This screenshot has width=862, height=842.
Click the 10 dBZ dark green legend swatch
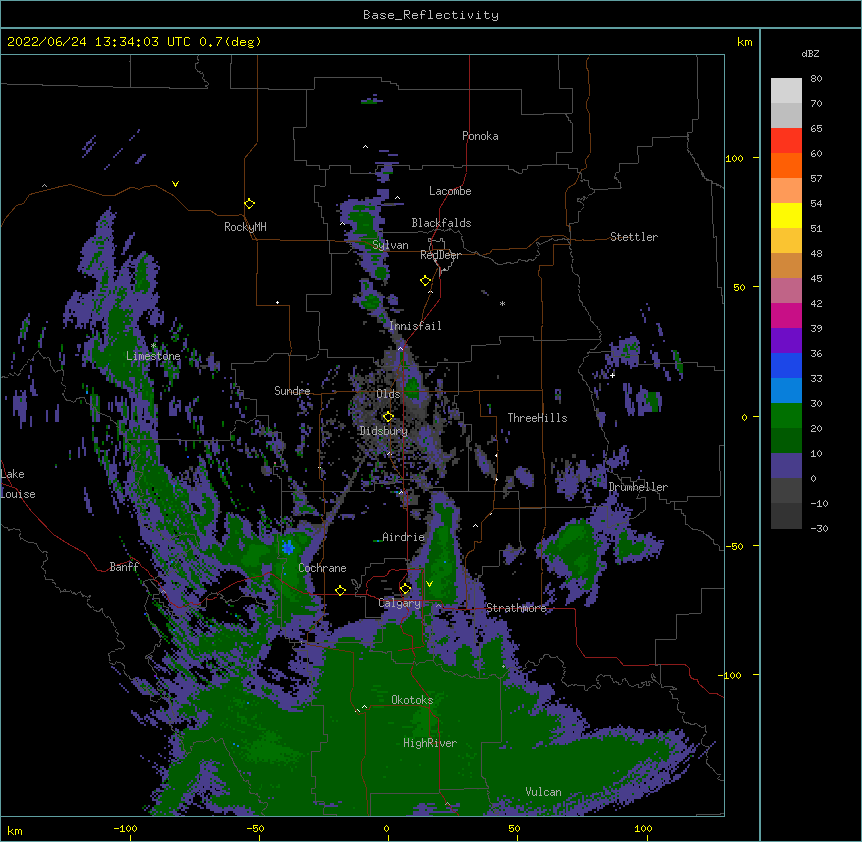pyautogui.click(x=786, y=440)
